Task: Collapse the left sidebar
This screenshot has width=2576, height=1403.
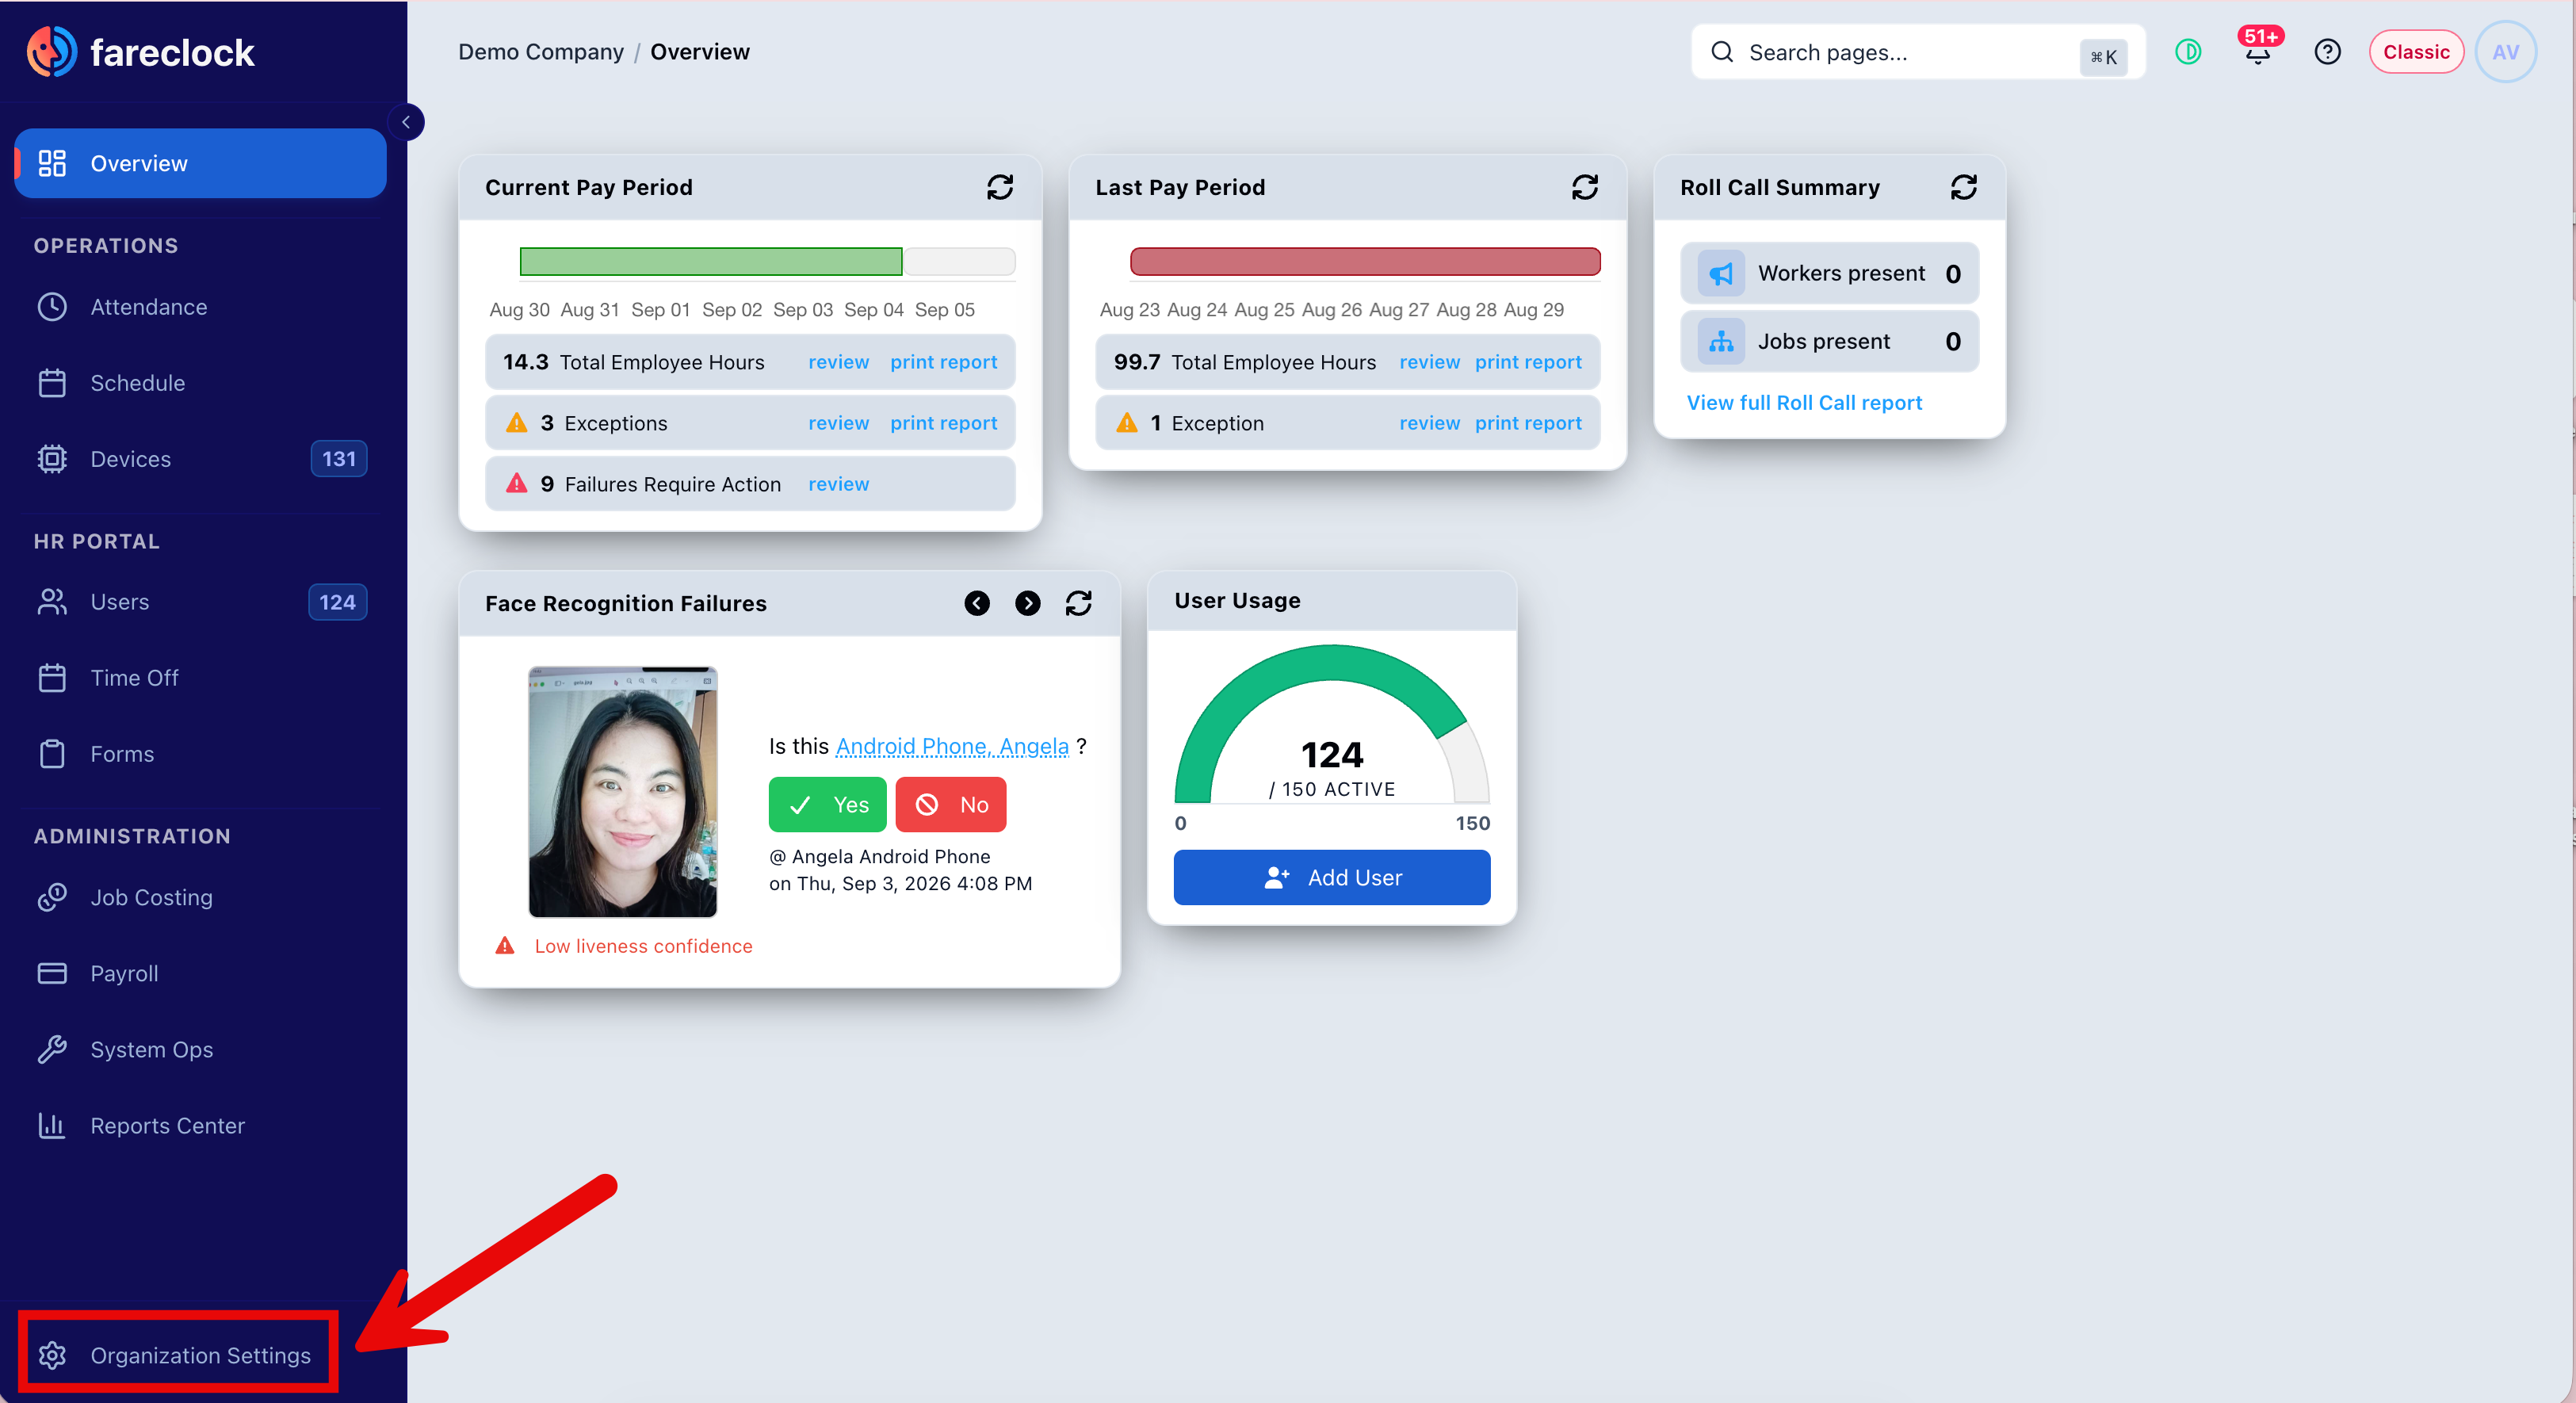Action: tap(406, 122)
